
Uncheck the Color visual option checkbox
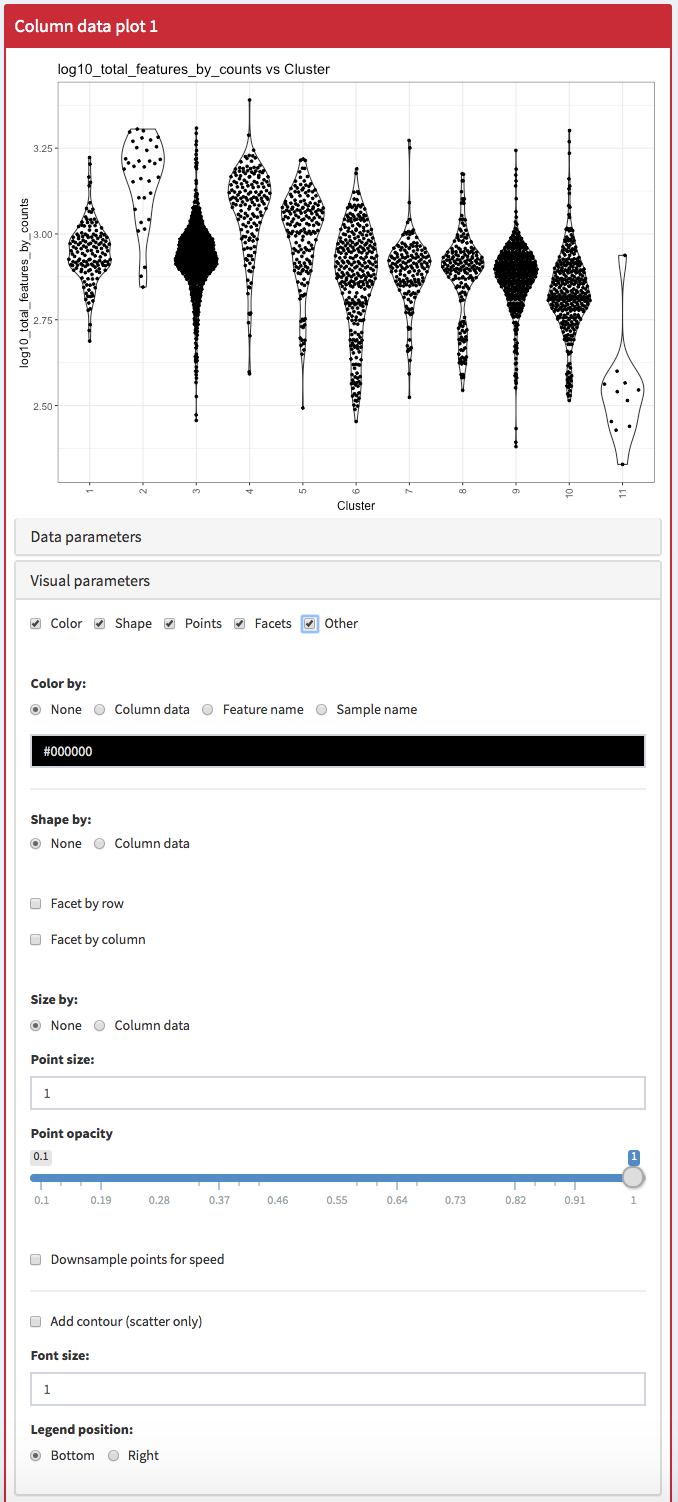tap(36, 624)
